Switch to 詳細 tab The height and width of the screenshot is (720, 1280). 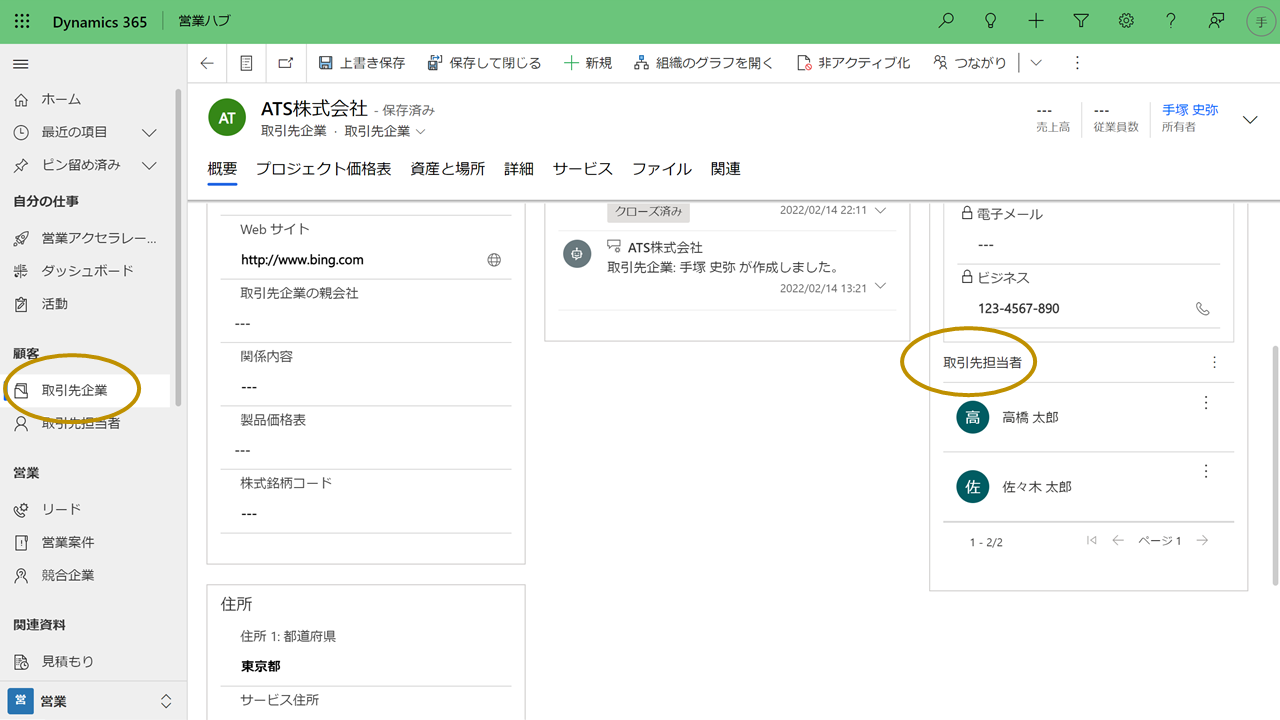point(519,169)
